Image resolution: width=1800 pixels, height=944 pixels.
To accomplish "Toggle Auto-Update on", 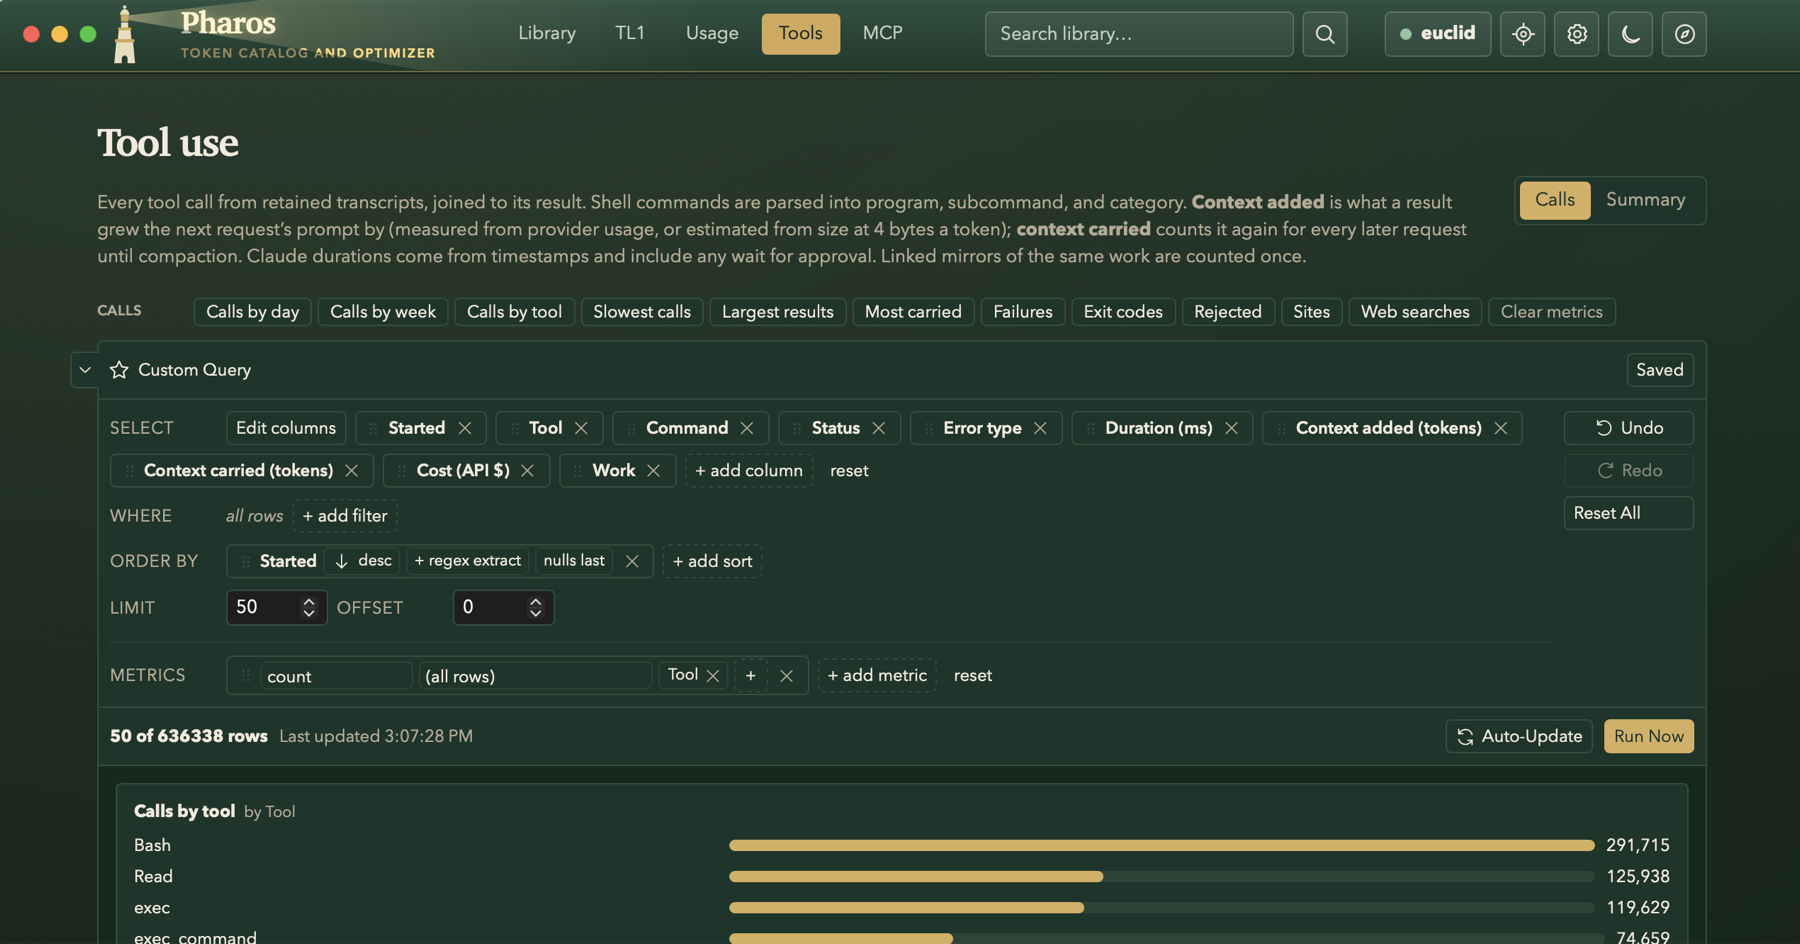I will (x=1519, y=736).
